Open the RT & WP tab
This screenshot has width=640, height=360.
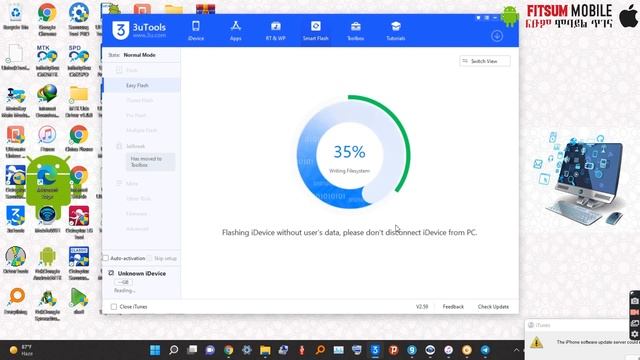276,31
